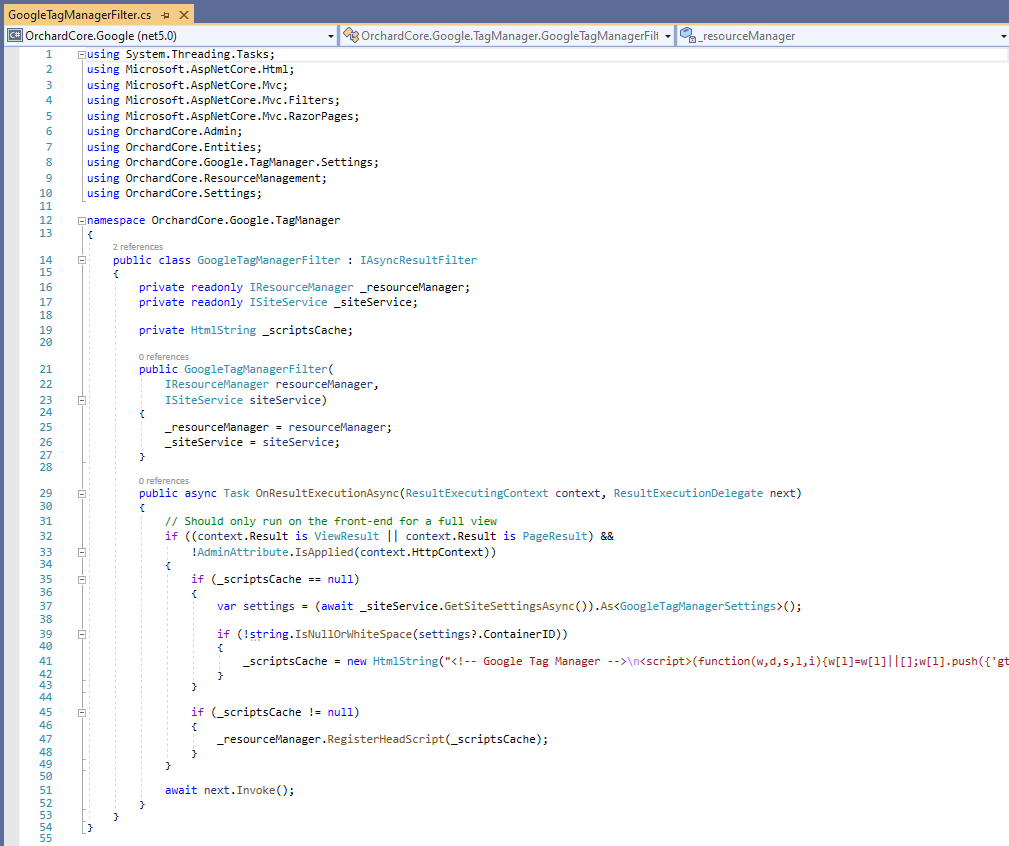This screenshot has height=846, width=1009.
Task: Collapse the using directives block at line 1
Action: pos(82,55)
